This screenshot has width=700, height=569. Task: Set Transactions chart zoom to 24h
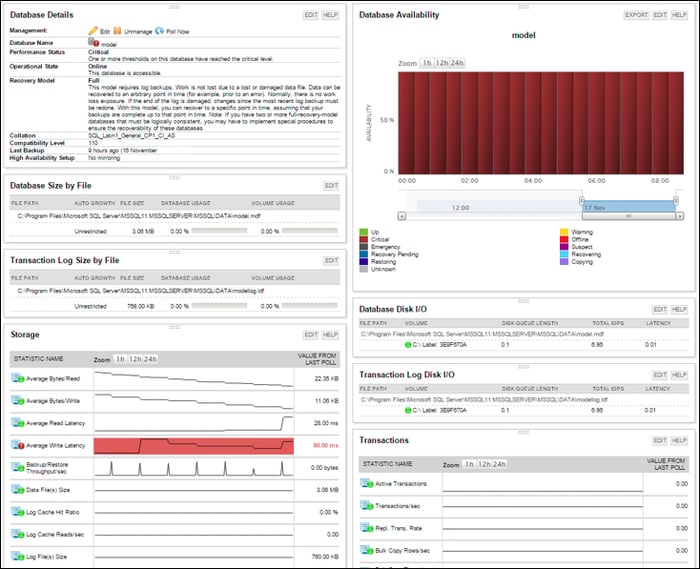pyautogui.click(x=499, y=464)
